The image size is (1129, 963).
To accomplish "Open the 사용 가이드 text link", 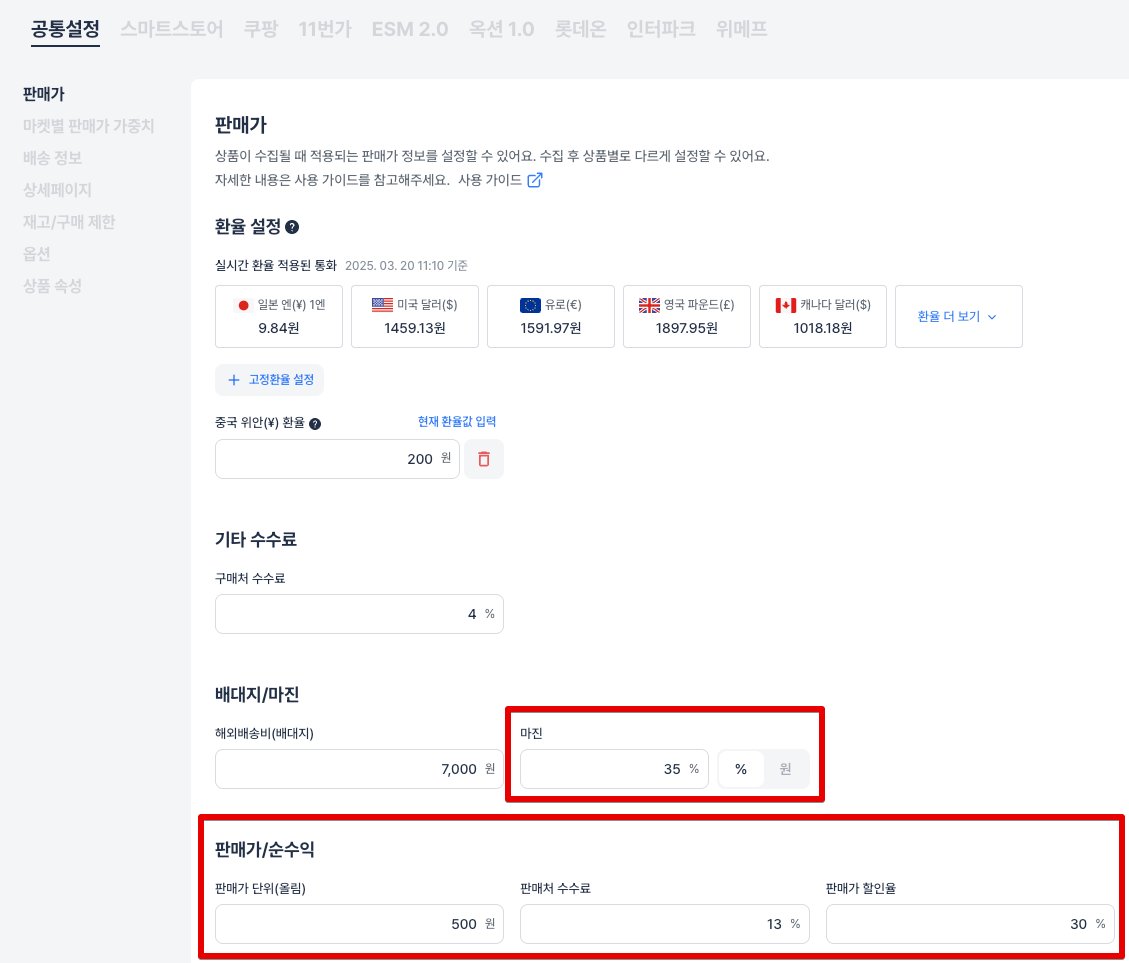I will [x=490, y=180].
